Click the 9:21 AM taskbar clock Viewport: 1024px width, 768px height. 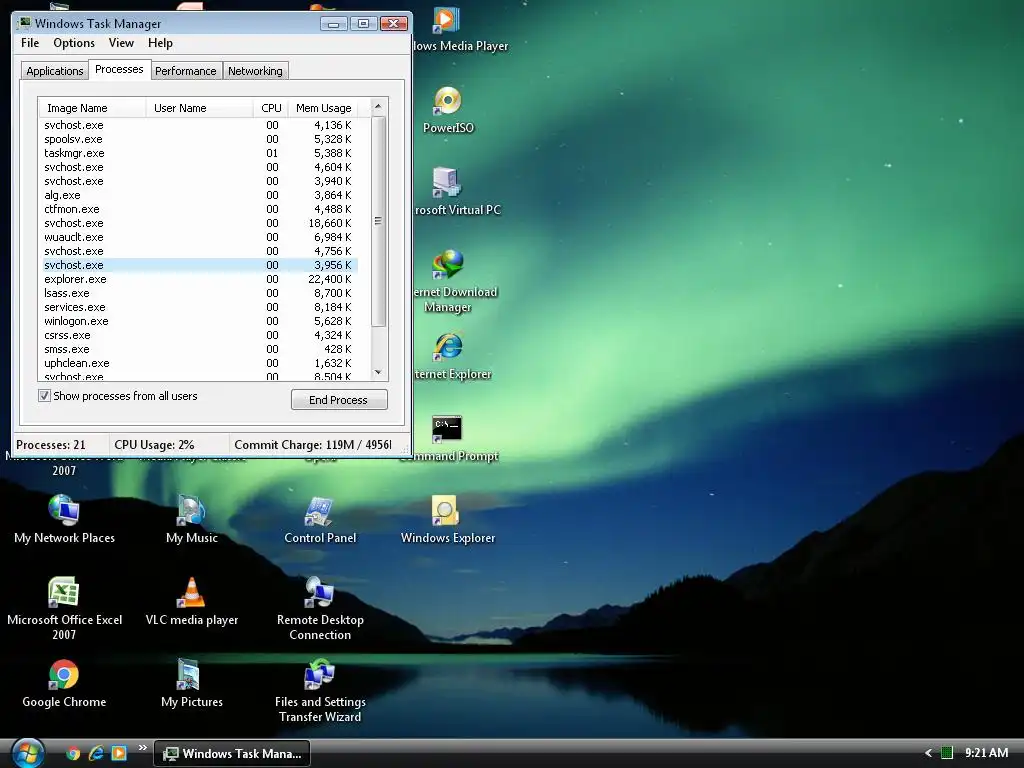click(986, 753)
